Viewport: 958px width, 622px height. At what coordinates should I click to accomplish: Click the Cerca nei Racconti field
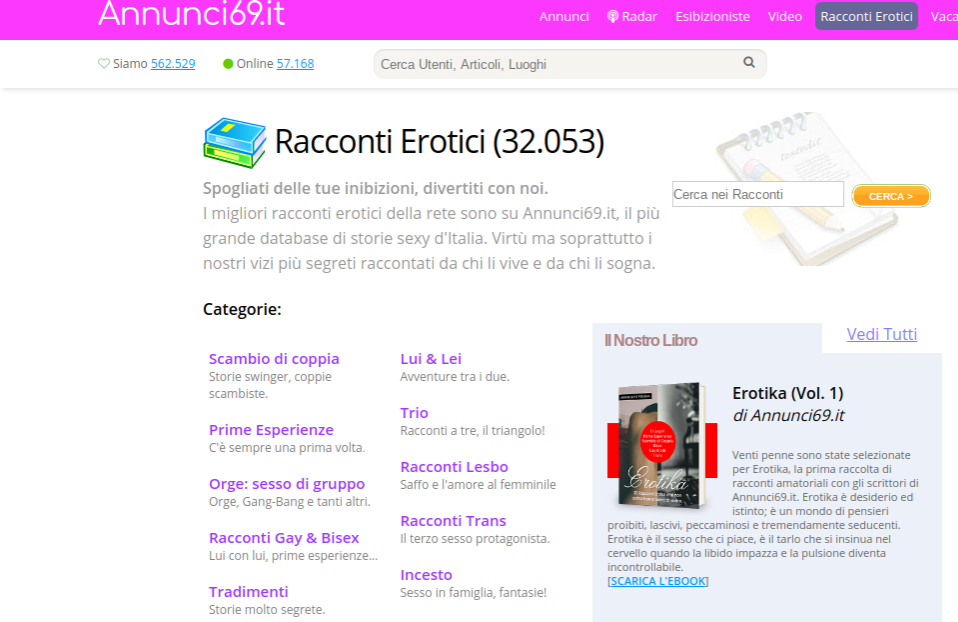757,195
